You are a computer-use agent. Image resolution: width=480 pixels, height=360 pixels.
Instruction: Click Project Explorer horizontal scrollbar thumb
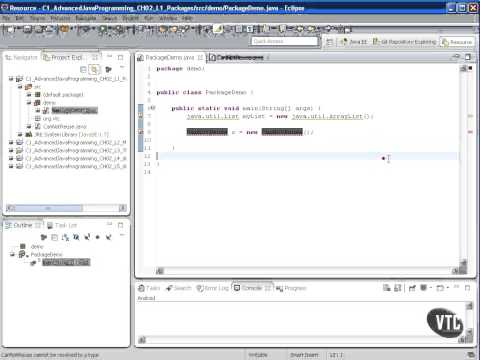[49, 208]
